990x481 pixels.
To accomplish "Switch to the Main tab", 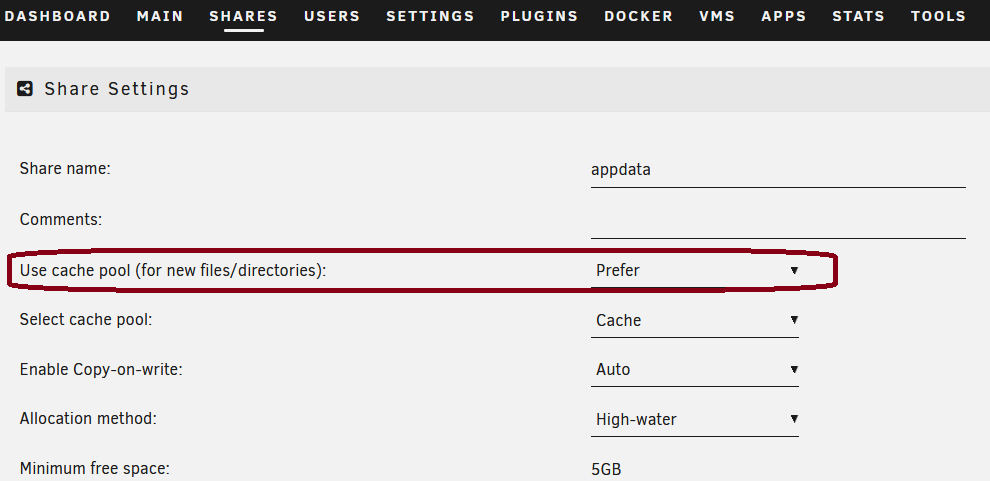I will (x=160, y=16).
